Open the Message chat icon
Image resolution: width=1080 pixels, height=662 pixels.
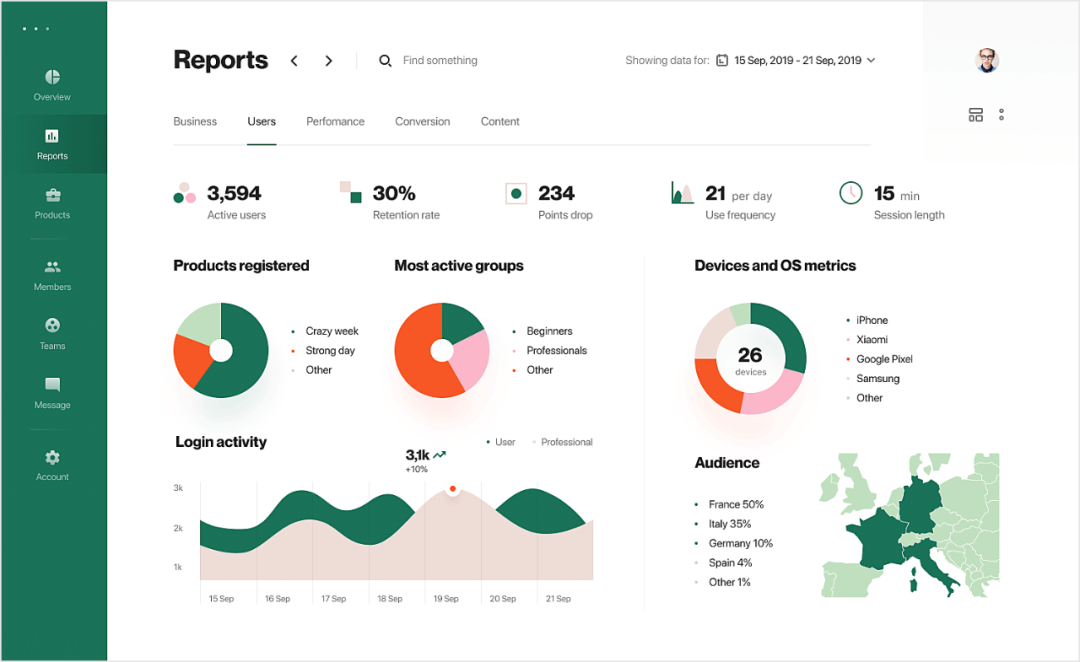[x=52, y=385]
